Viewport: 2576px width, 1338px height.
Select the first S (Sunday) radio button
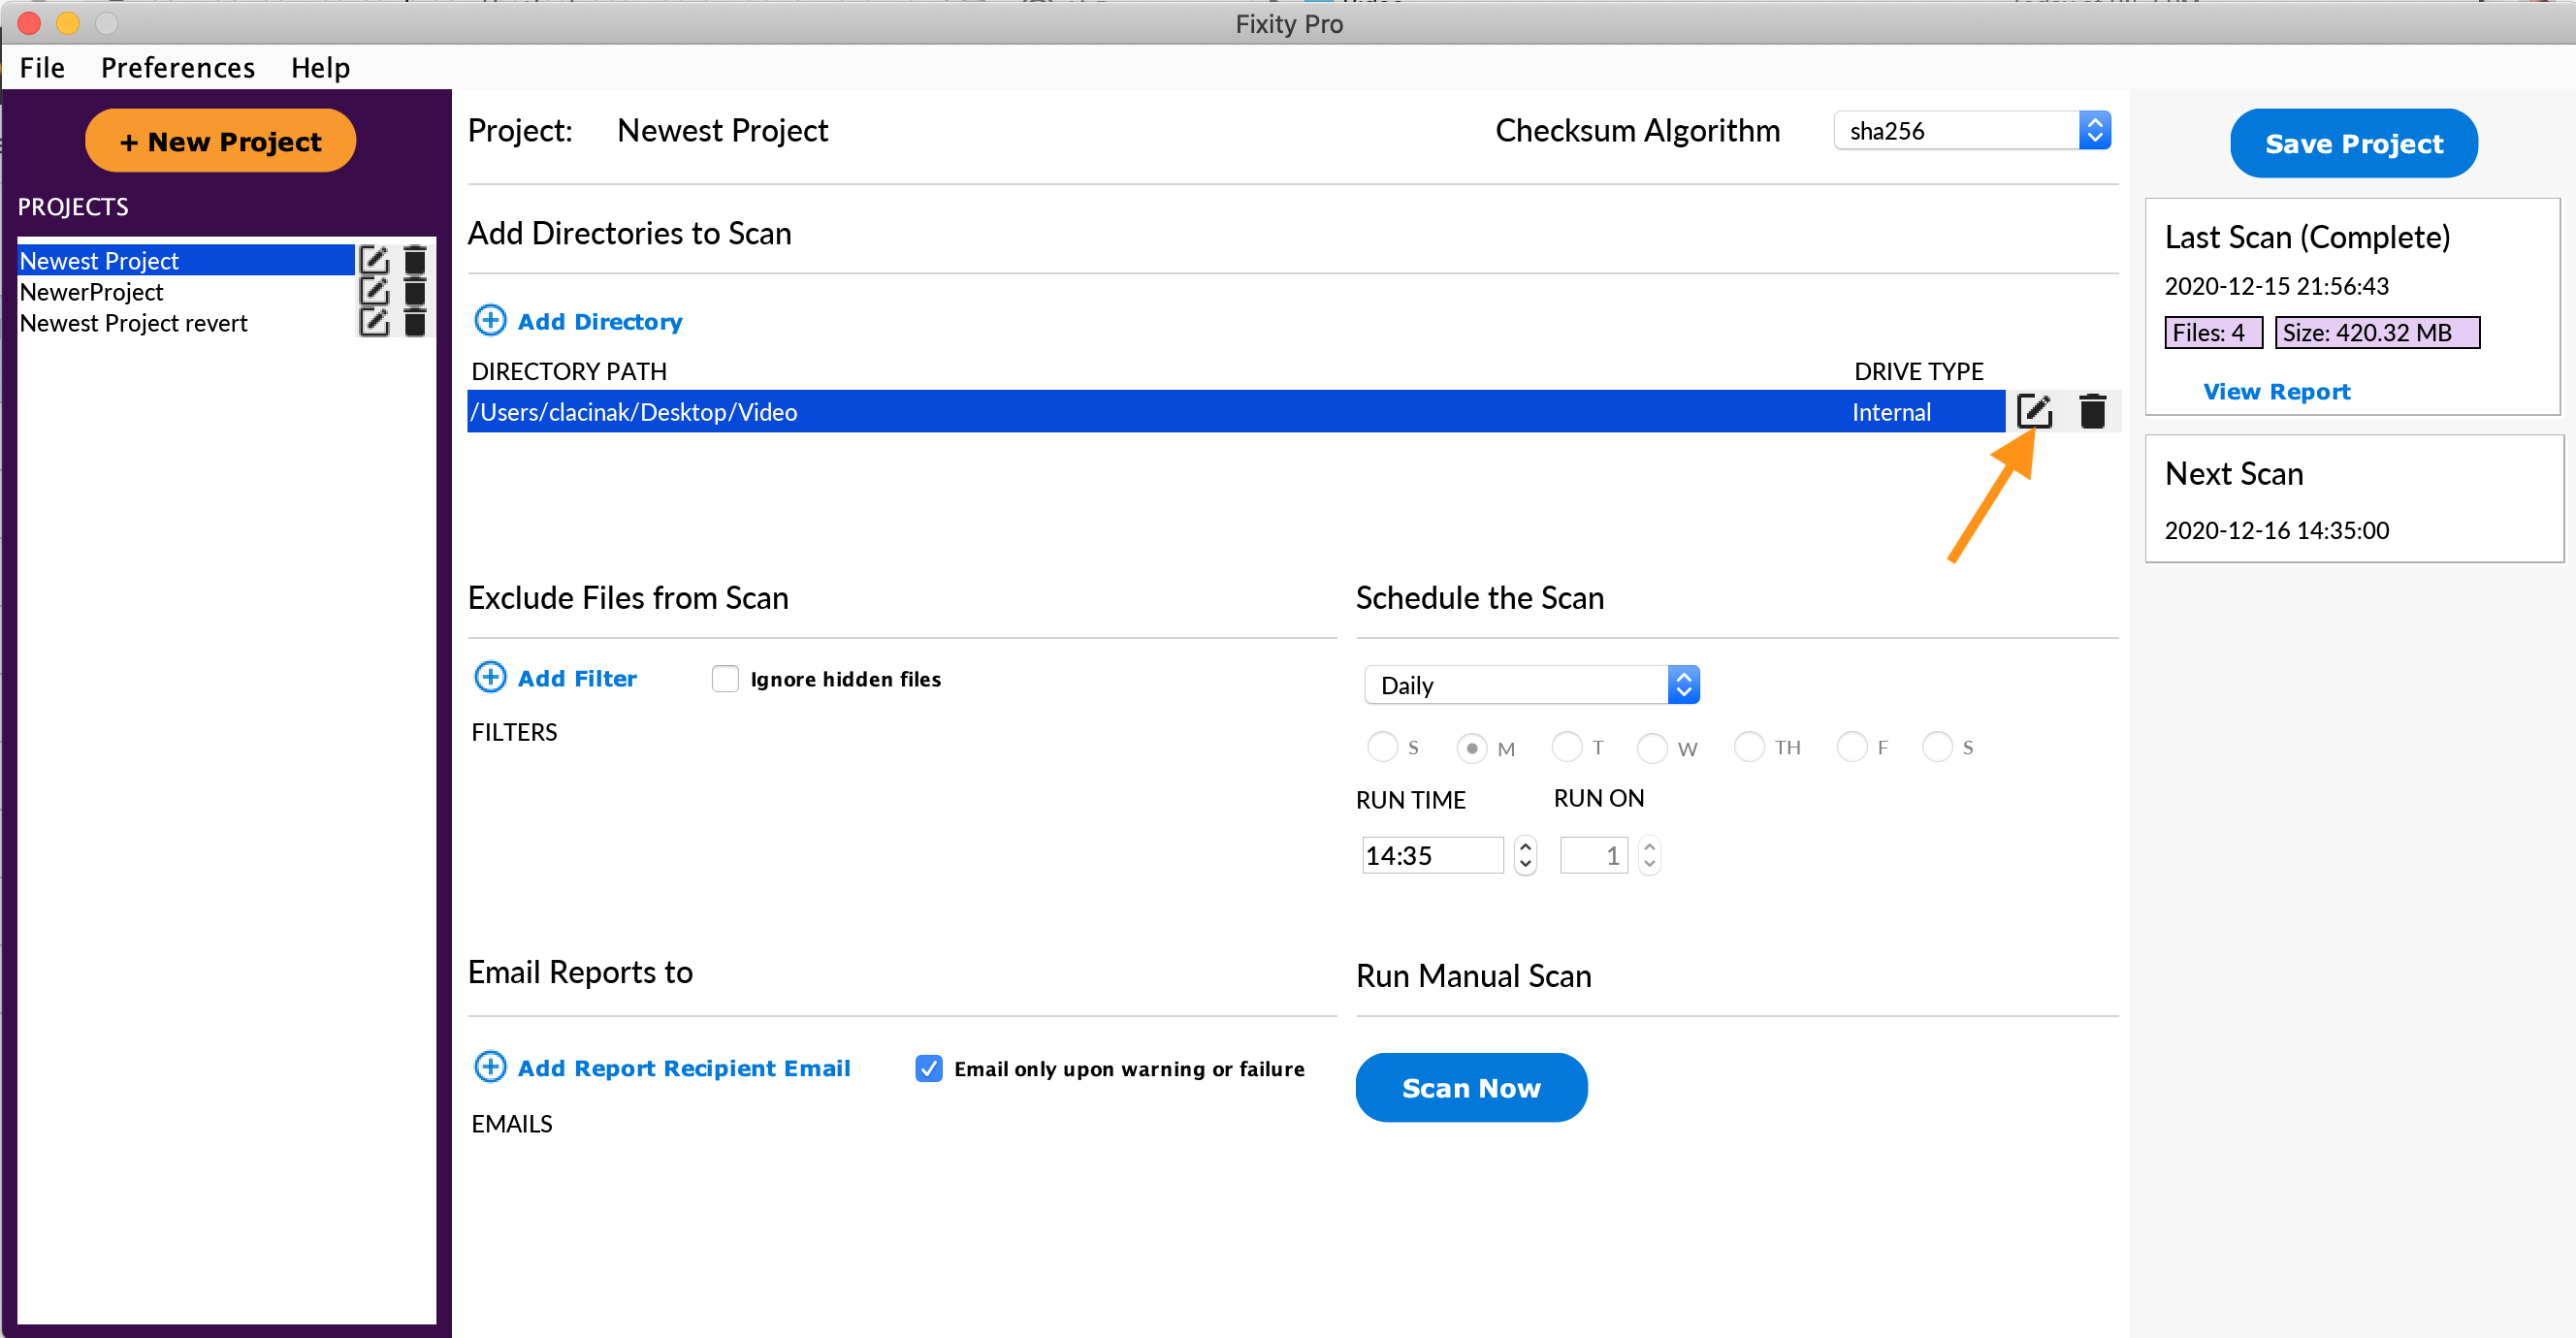click(1382, 747)
